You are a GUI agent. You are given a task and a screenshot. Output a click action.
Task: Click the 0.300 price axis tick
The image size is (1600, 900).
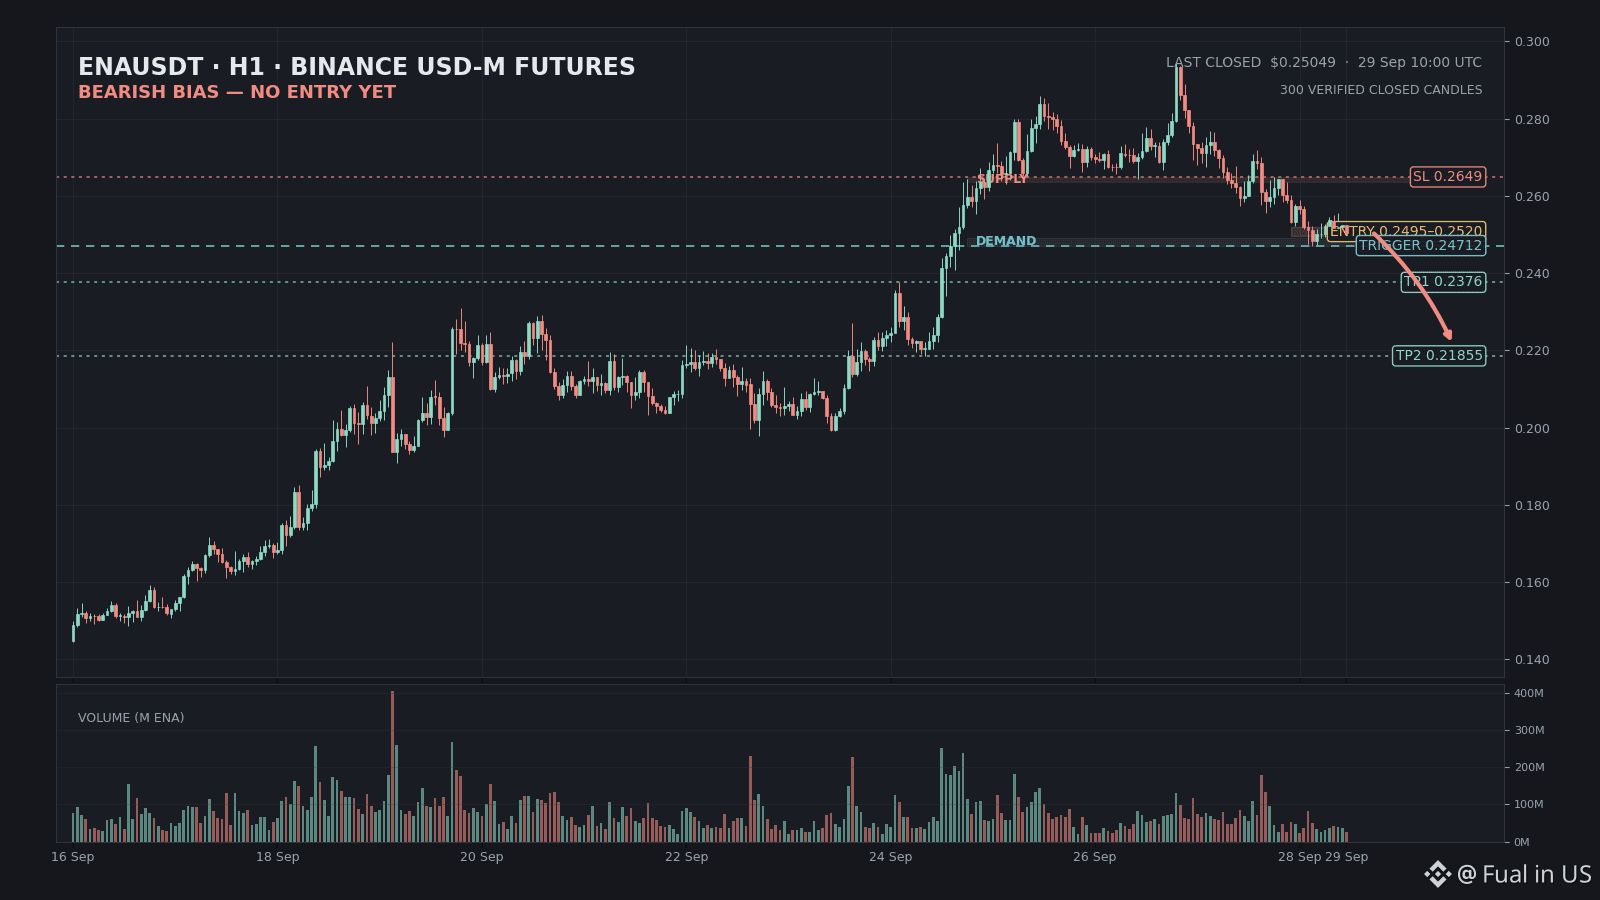coord(1532,42)
